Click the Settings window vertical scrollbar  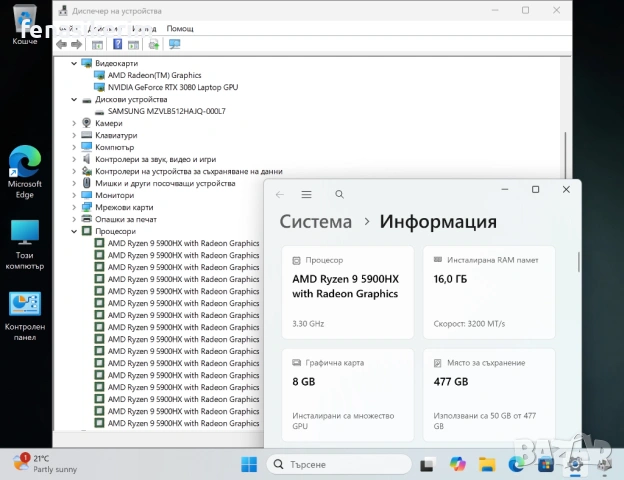578,262
